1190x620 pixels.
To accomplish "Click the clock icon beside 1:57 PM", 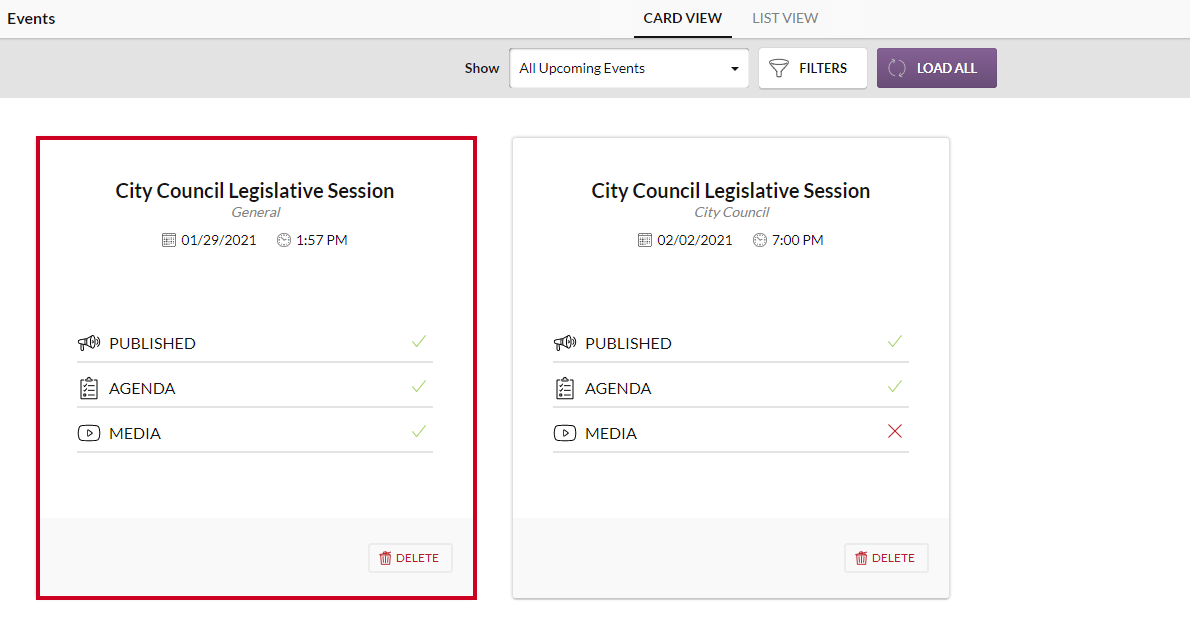I will tap(284, 240).
